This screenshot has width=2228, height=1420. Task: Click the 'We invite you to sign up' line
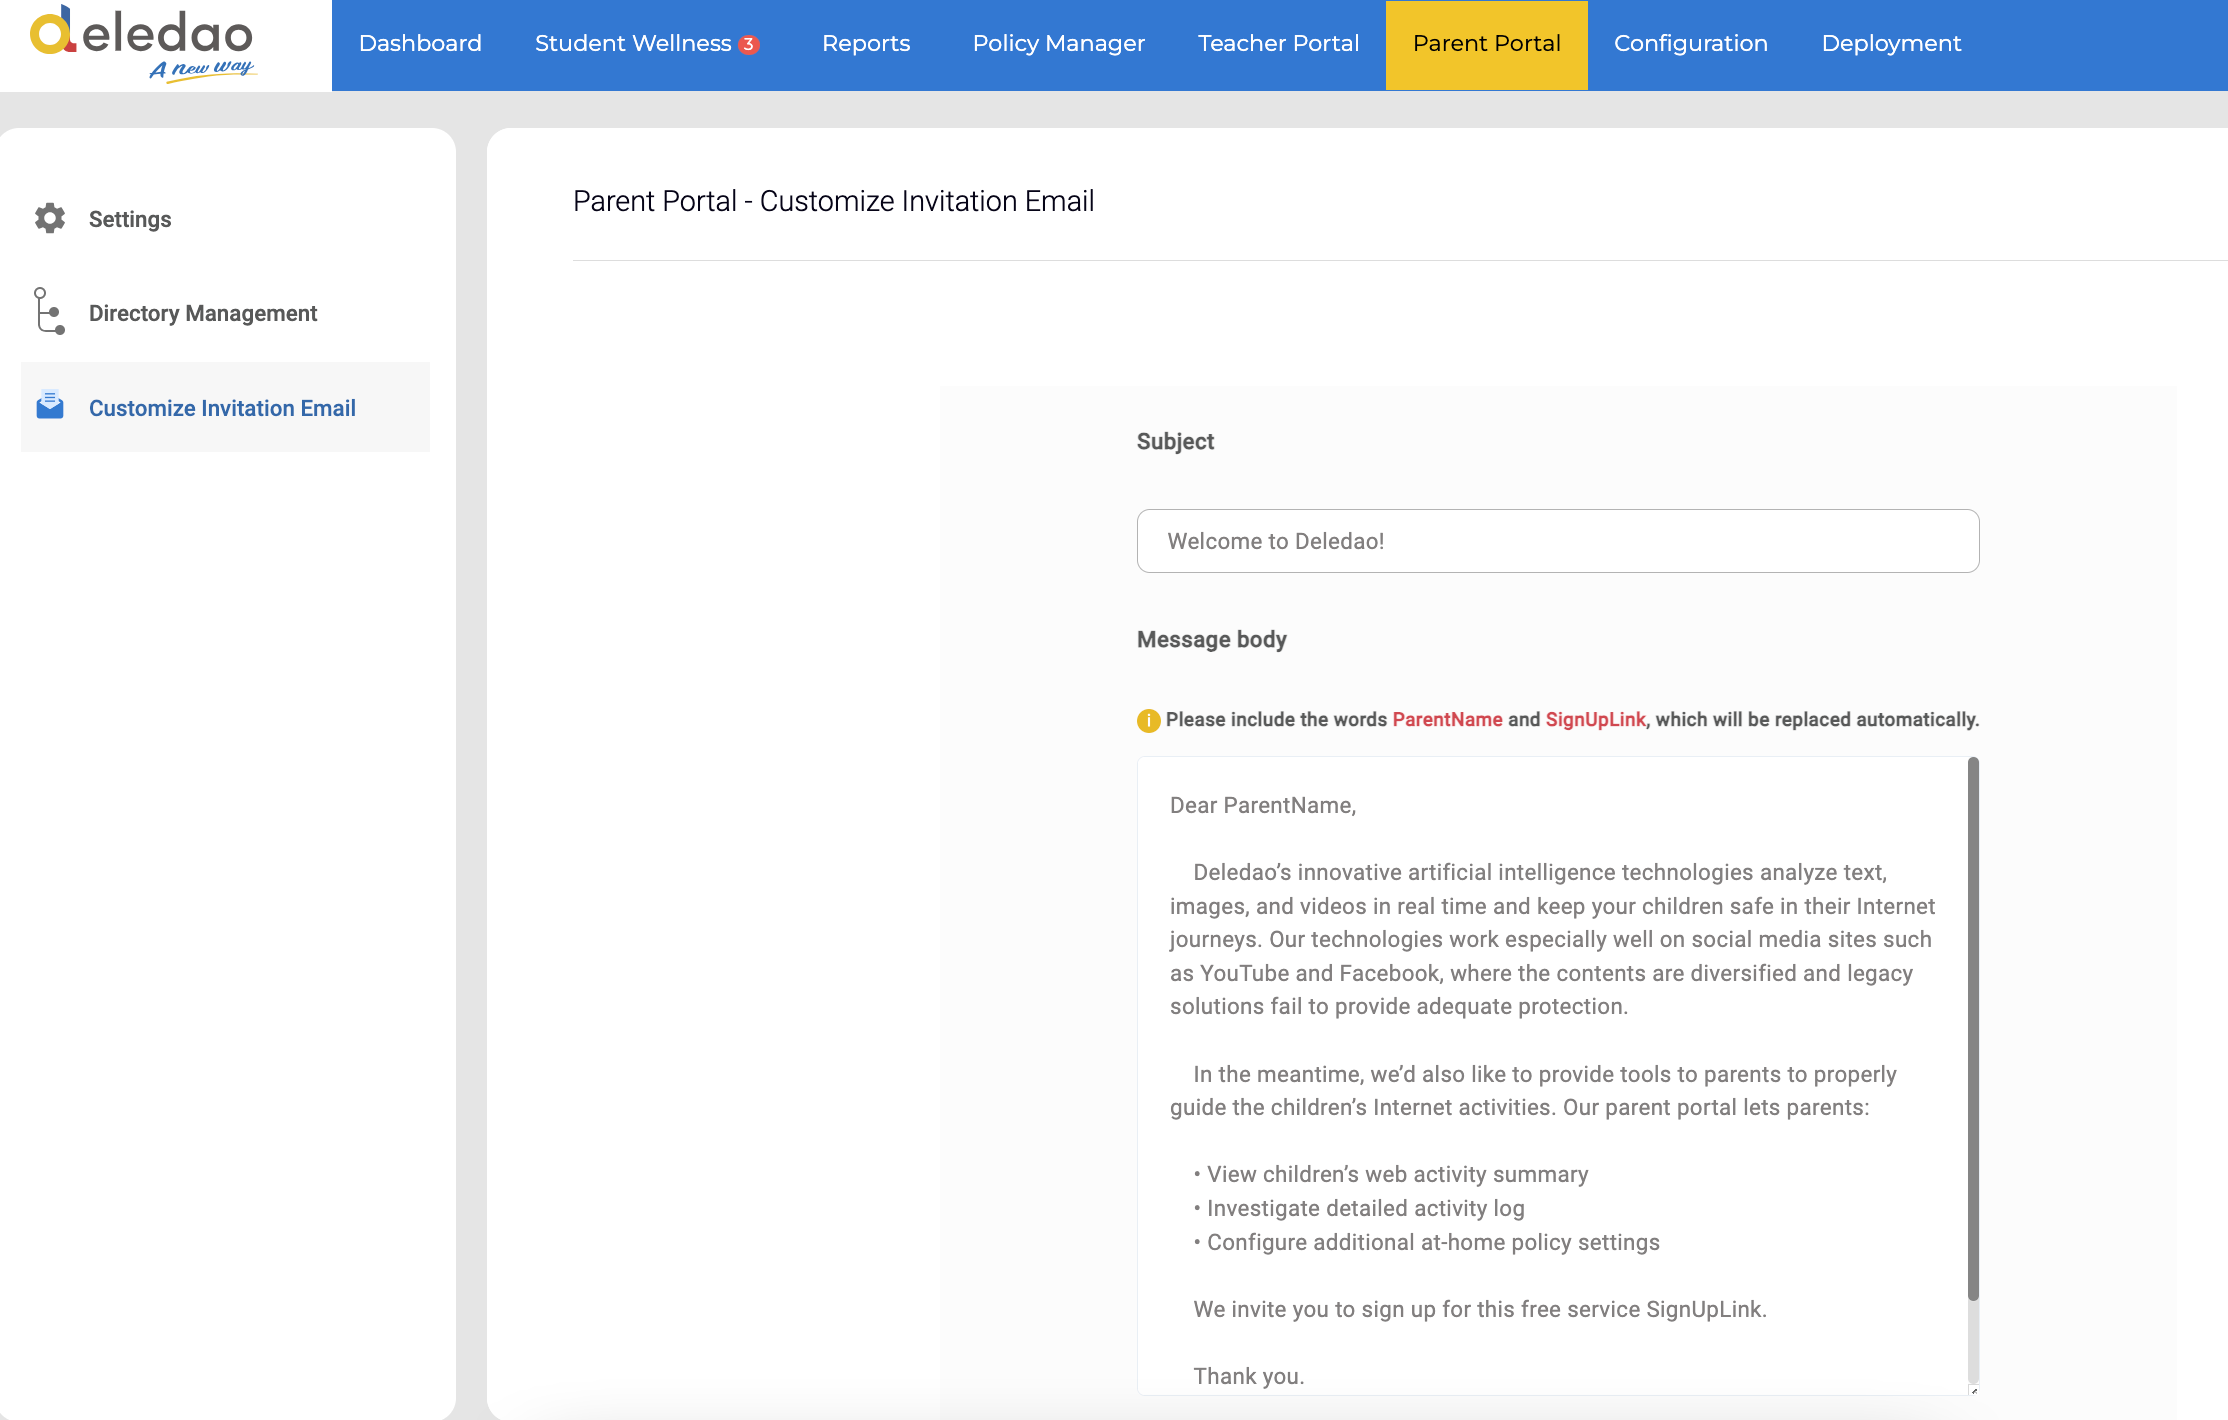pyautogui.click(x=1480, y=1310)
